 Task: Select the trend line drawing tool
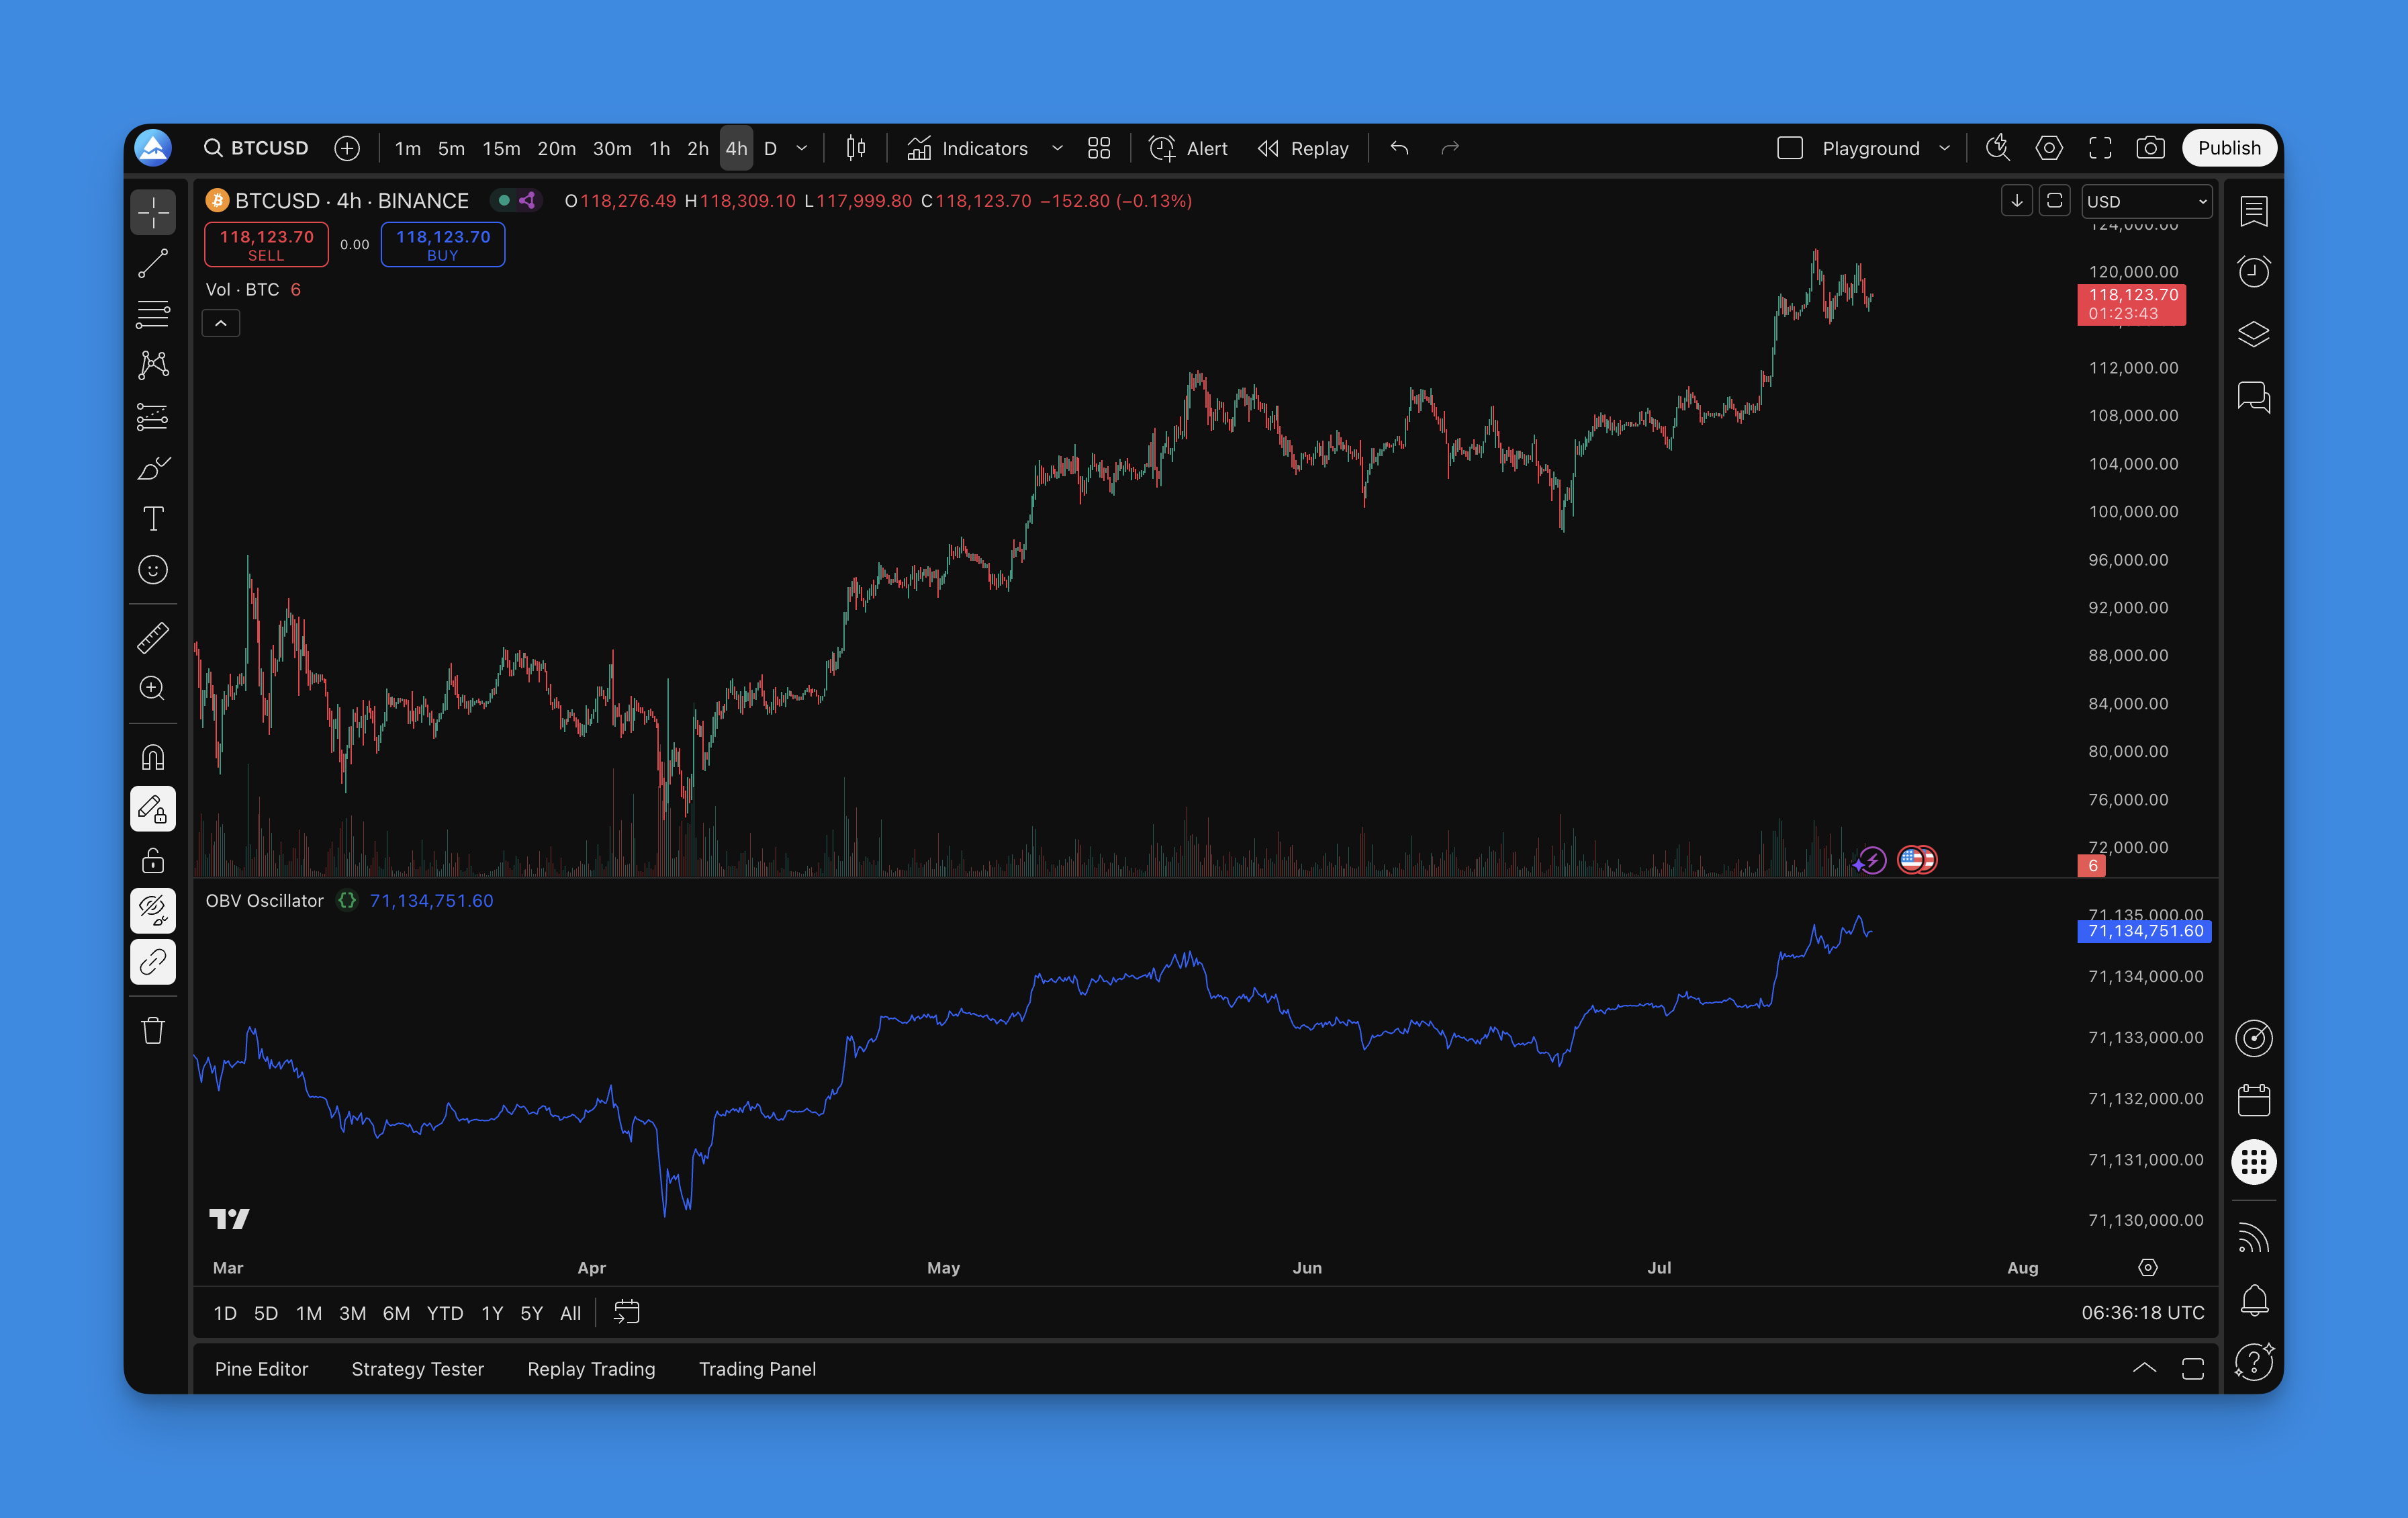(x=153, y=264)
